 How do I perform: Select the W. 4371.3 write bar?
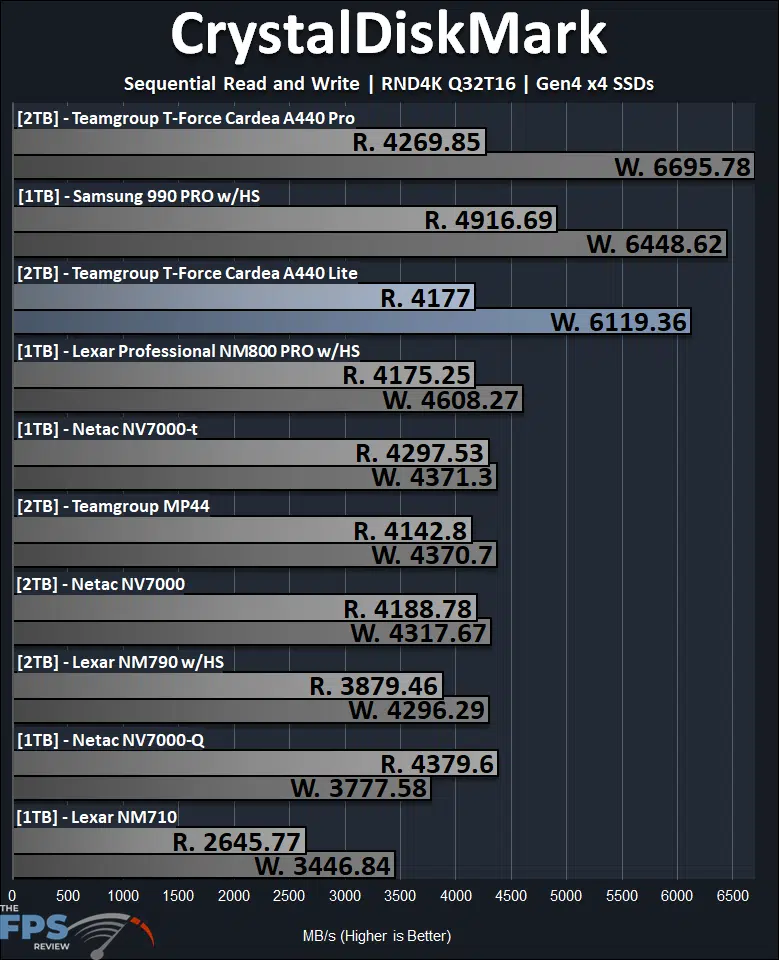pos(255,477)
